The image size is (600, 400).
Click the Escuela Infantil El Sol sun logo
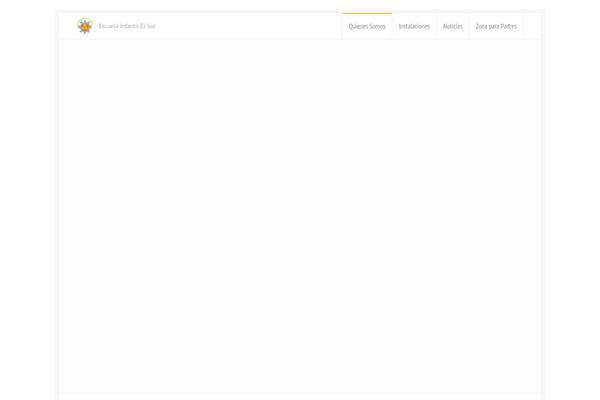[x=85, y=26]
